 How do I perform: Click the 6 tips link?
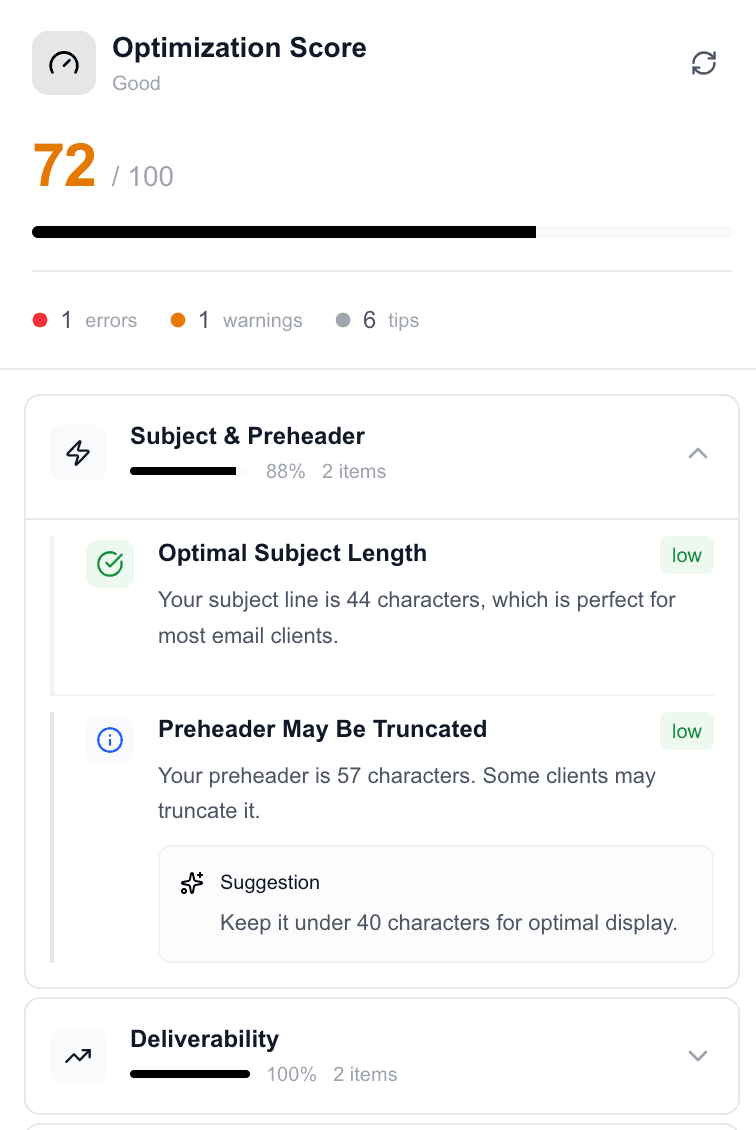pos(390,320)
